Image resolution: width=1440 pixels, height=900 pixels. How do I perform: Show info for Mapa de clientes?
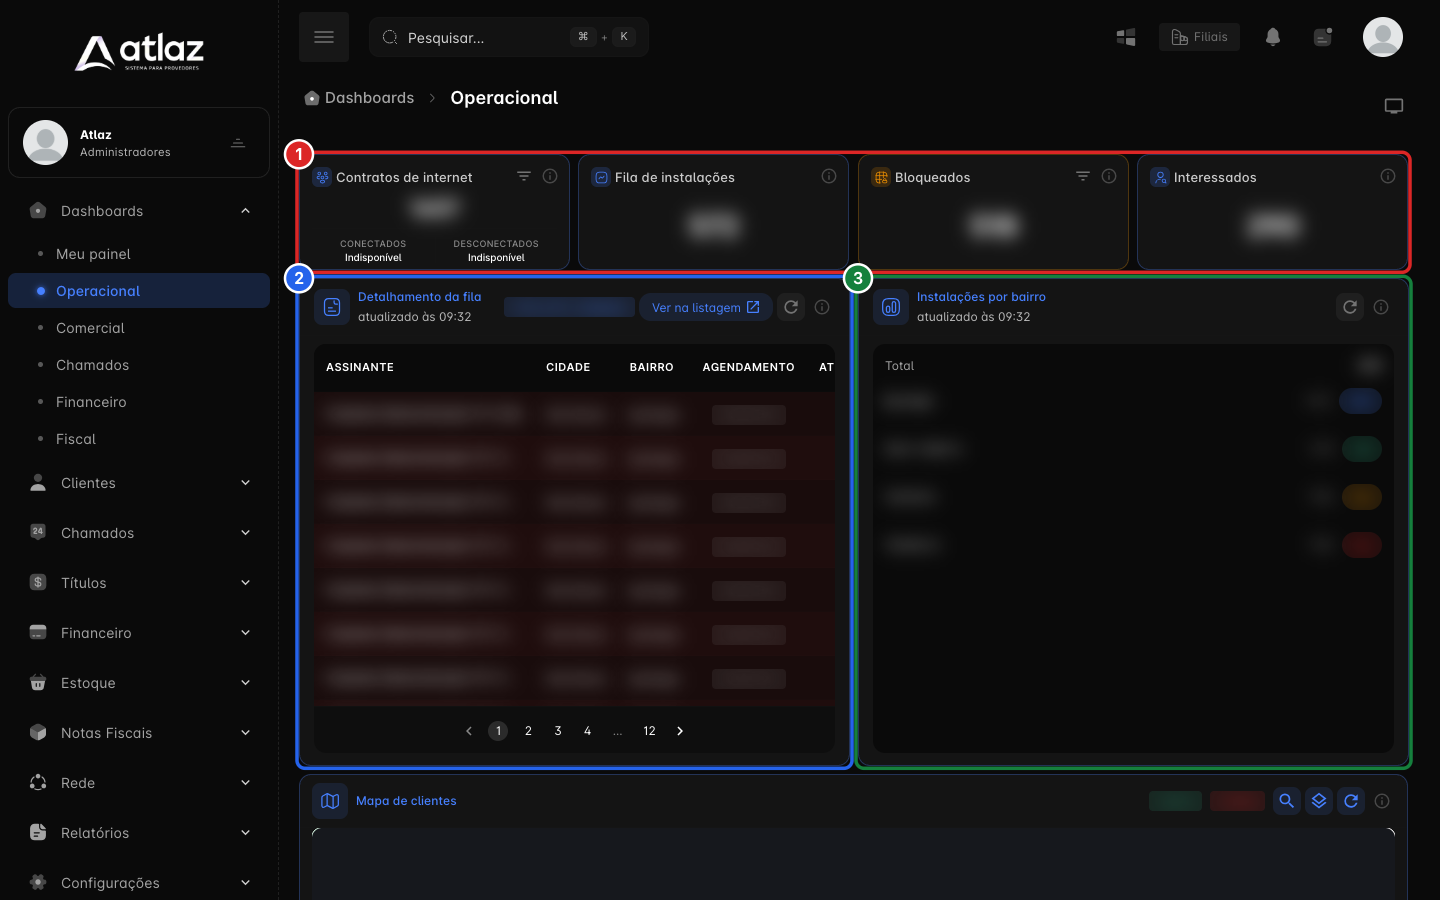pyautogui.click(x=1382, y=801)
